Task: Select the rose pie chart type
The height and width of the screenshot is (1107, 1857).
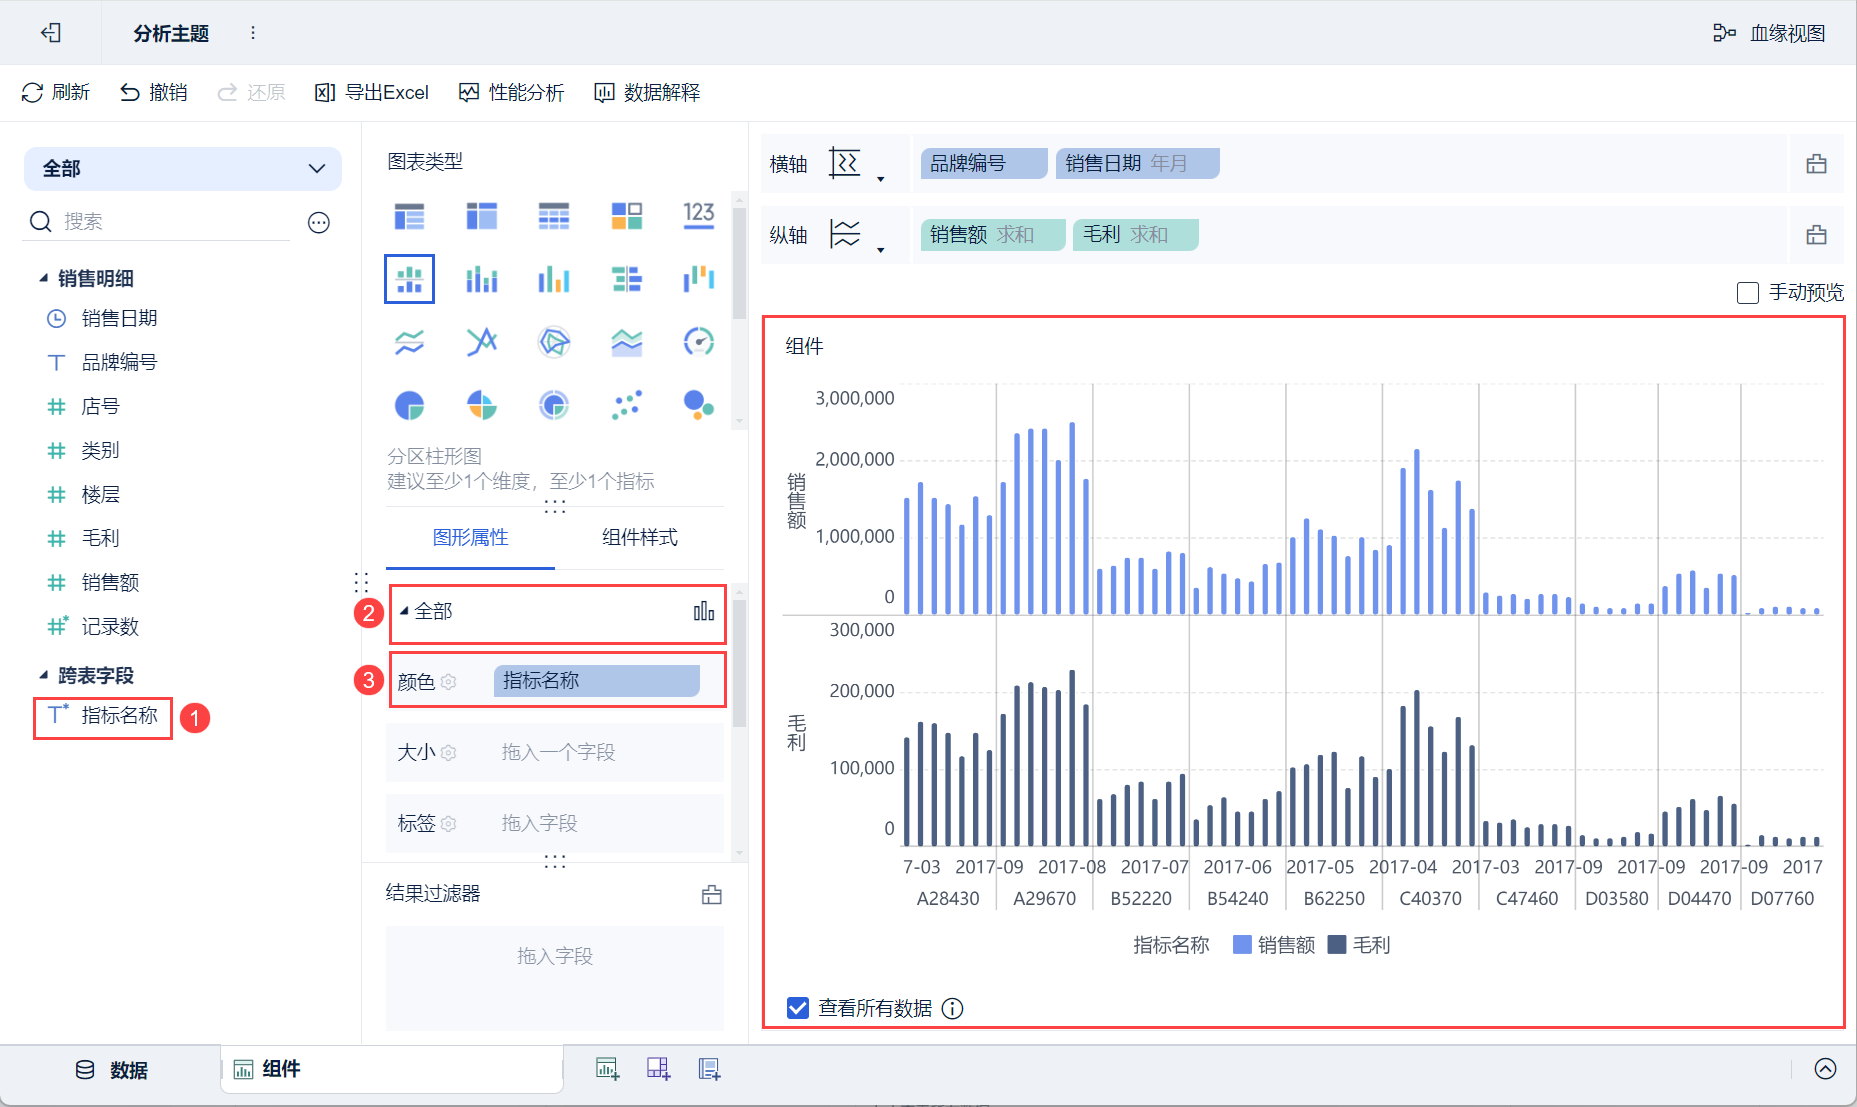Action: (x=481, y=405)
